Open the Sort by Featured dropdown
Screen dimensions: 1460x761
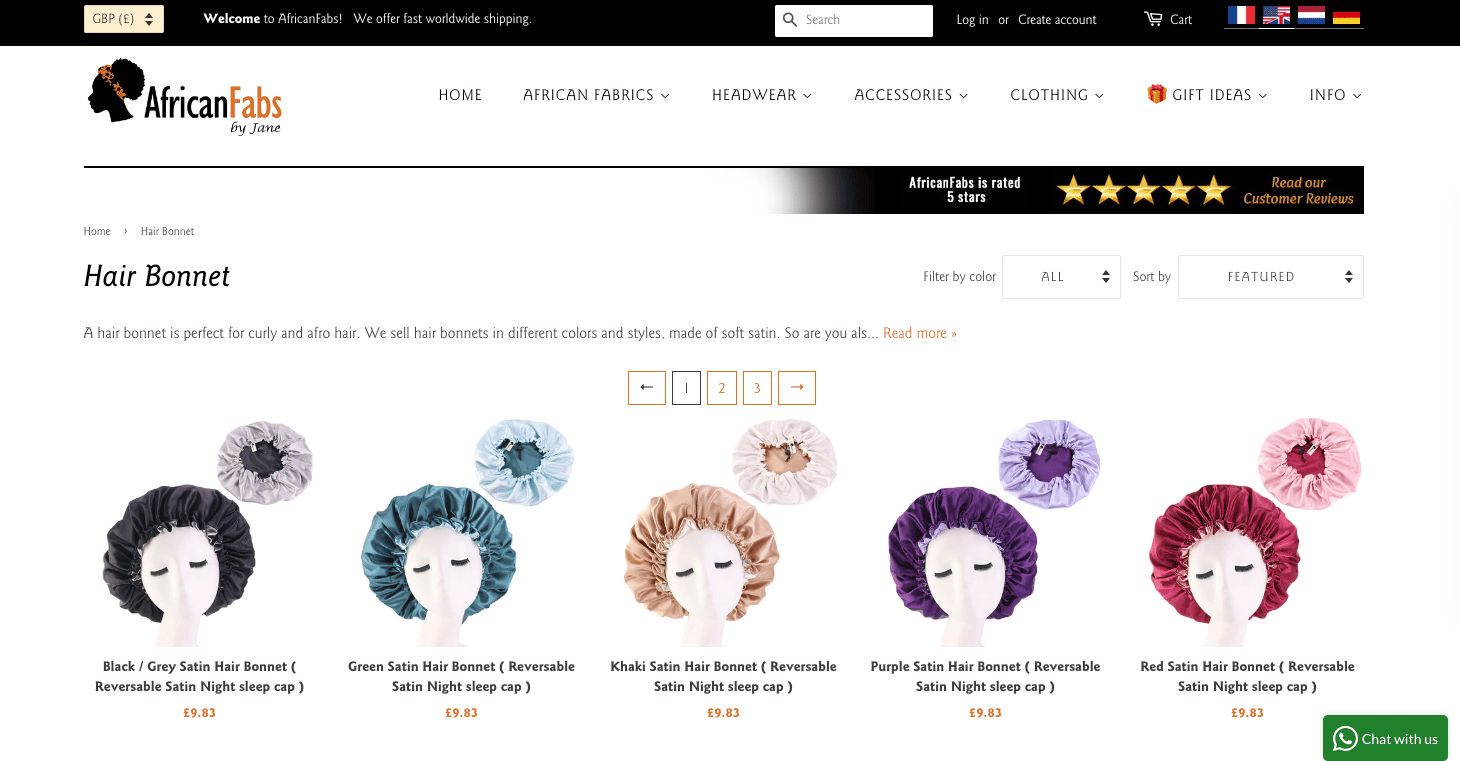pos(1270,277)
